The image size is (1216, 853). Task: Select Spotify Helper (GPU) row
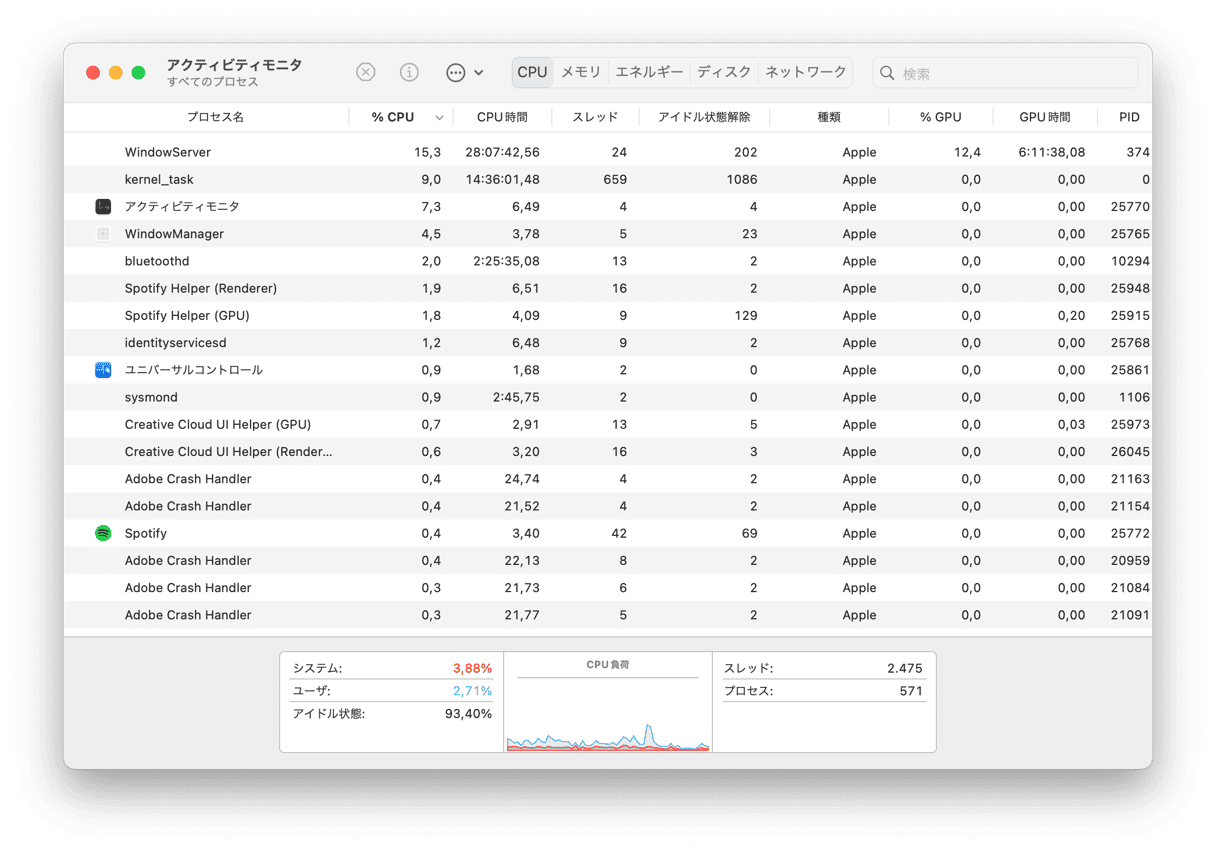tap(608, 316)
